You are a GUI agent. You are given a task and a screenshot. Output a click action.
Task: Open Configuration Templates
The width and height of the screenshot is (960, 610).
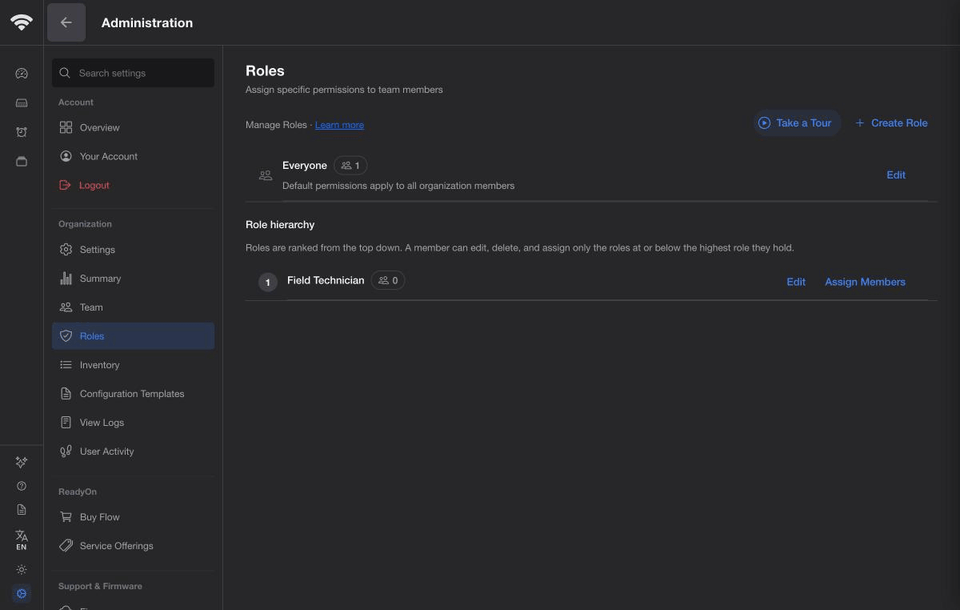pyautogui.click(x=133, y=393)
